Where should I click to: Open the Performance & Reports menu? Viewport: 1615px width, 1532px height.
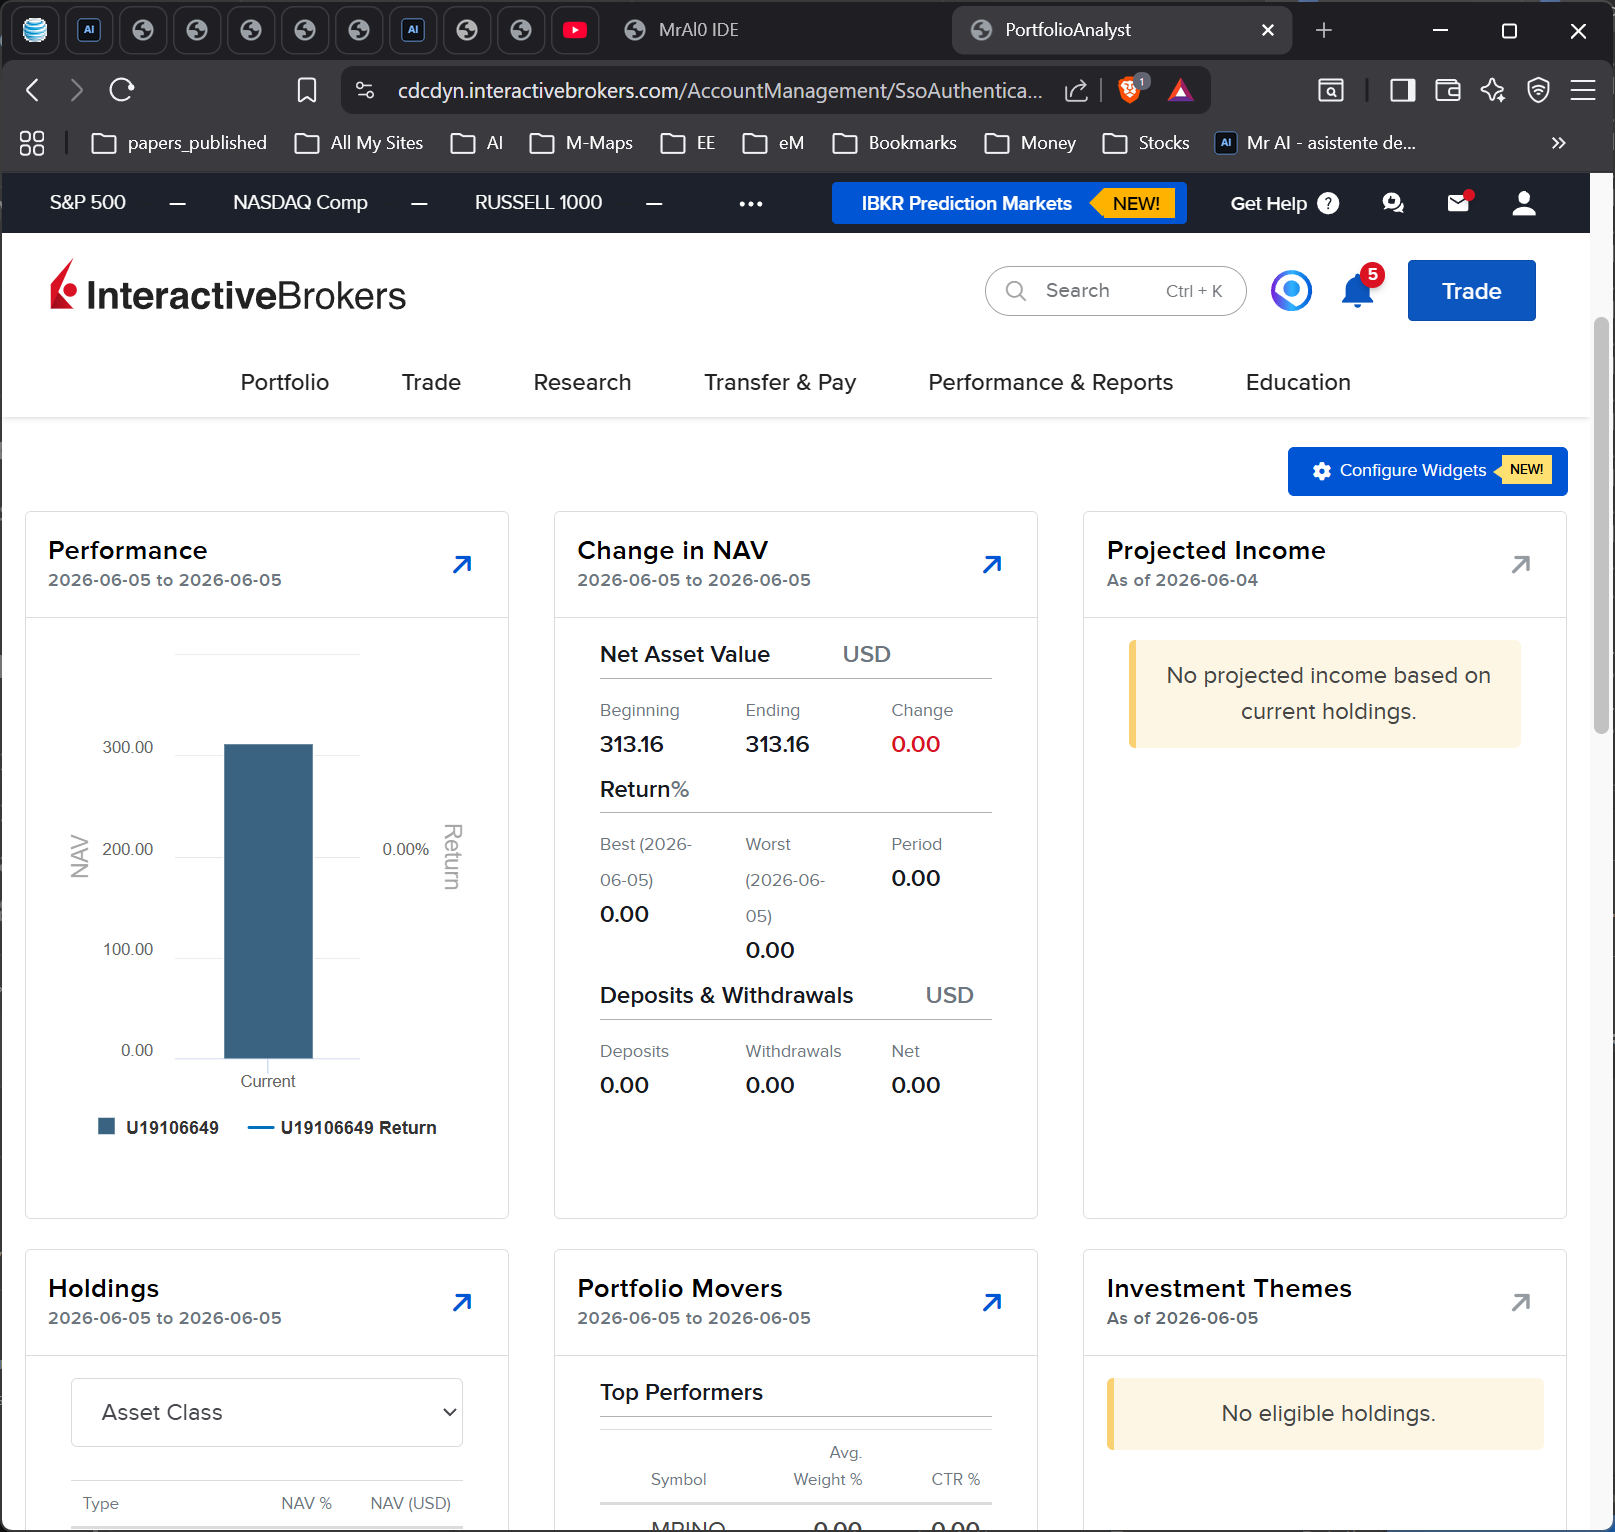click(1050, 382)
